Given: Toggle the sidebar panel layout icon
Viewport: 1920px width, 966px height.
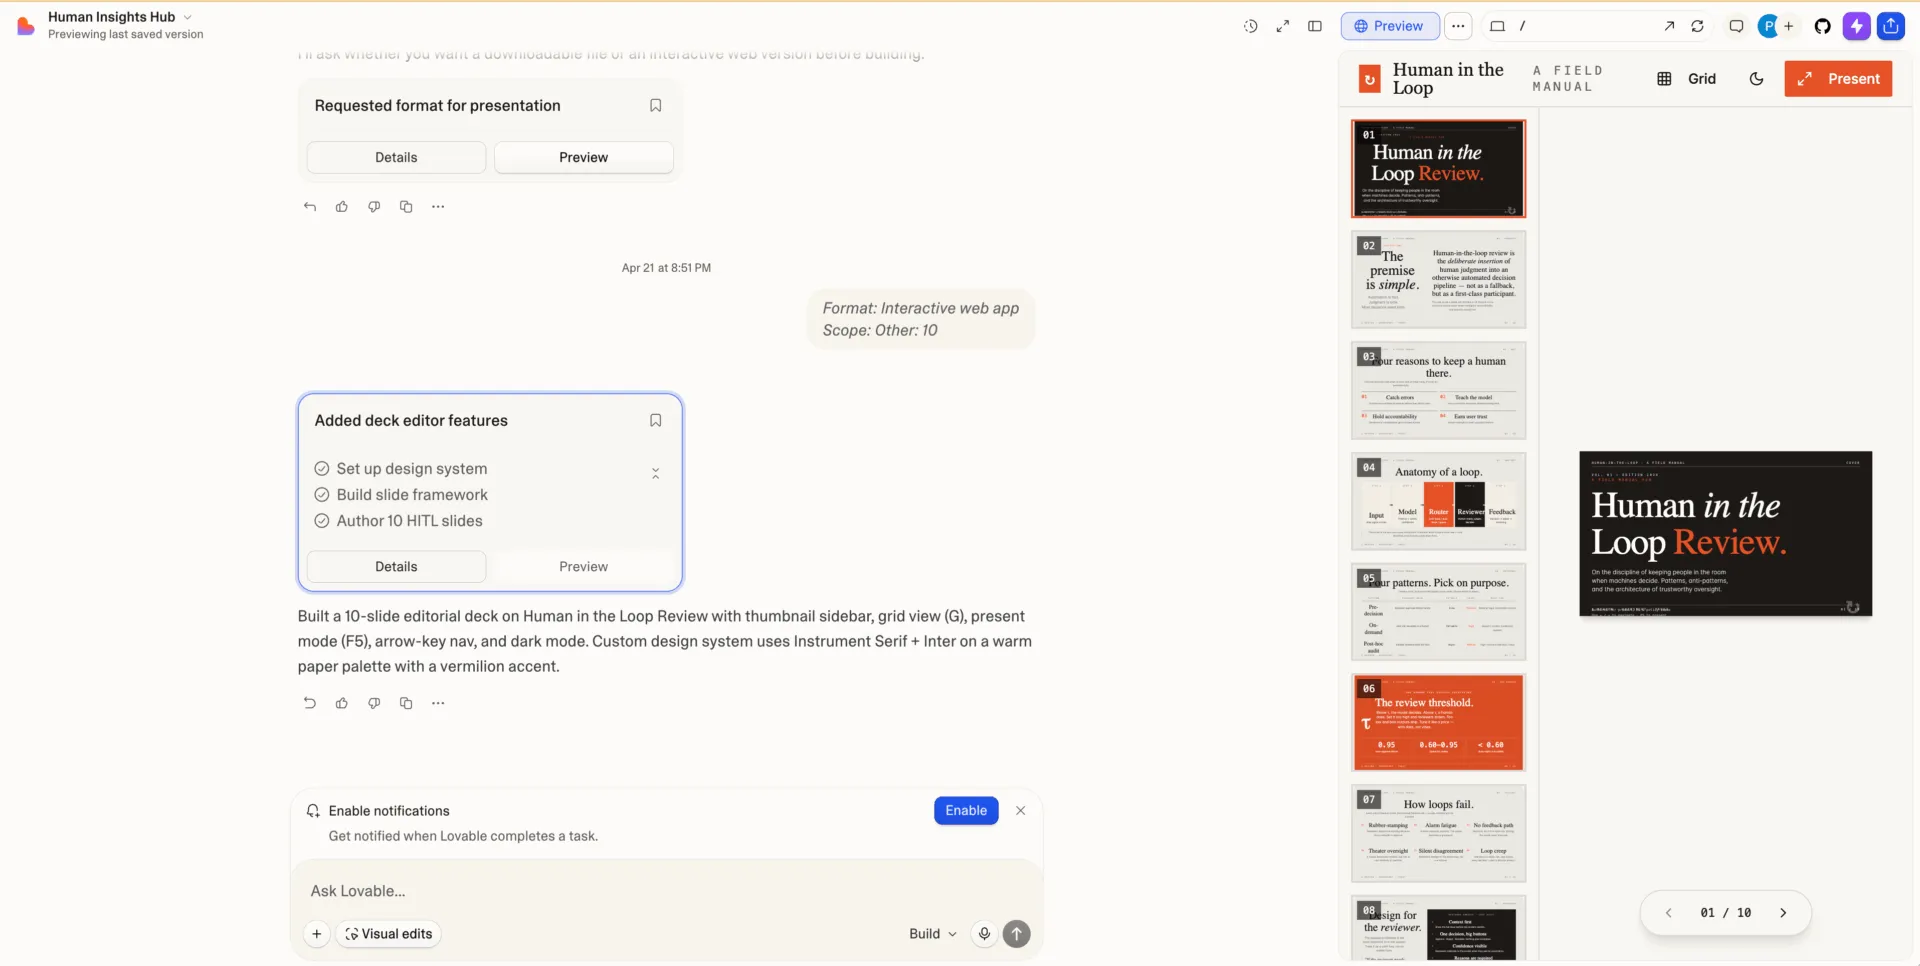Looking at the screenshot, I should [x=1315, y=26].
